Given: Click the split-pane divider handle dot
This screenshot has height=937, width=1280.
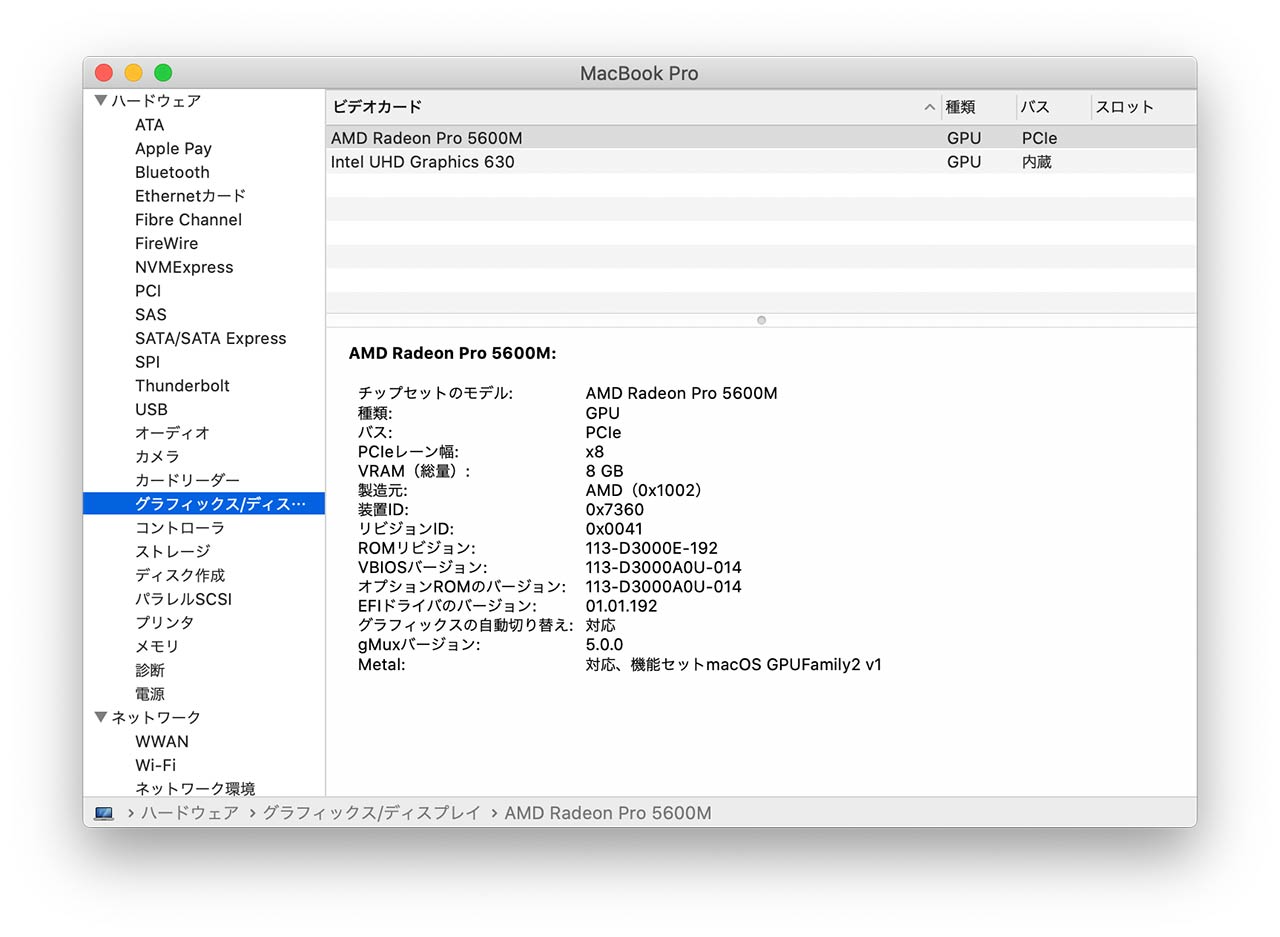Looking at the screenshot, I should click(762, 320).
